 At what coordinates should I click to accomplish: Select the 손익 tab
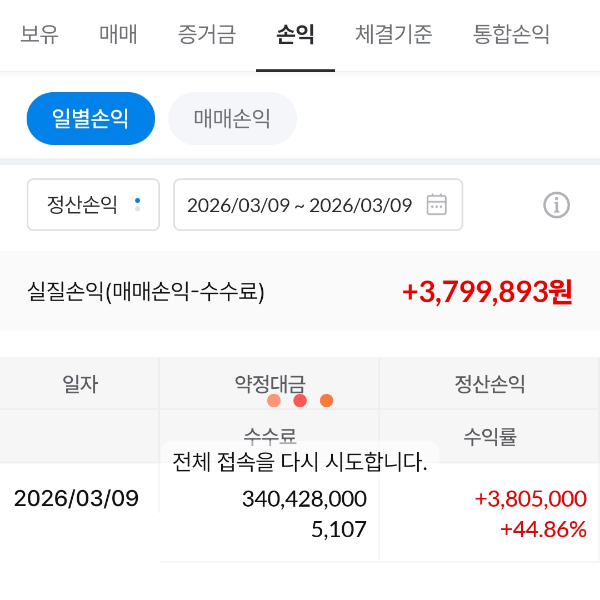[295, 35]
